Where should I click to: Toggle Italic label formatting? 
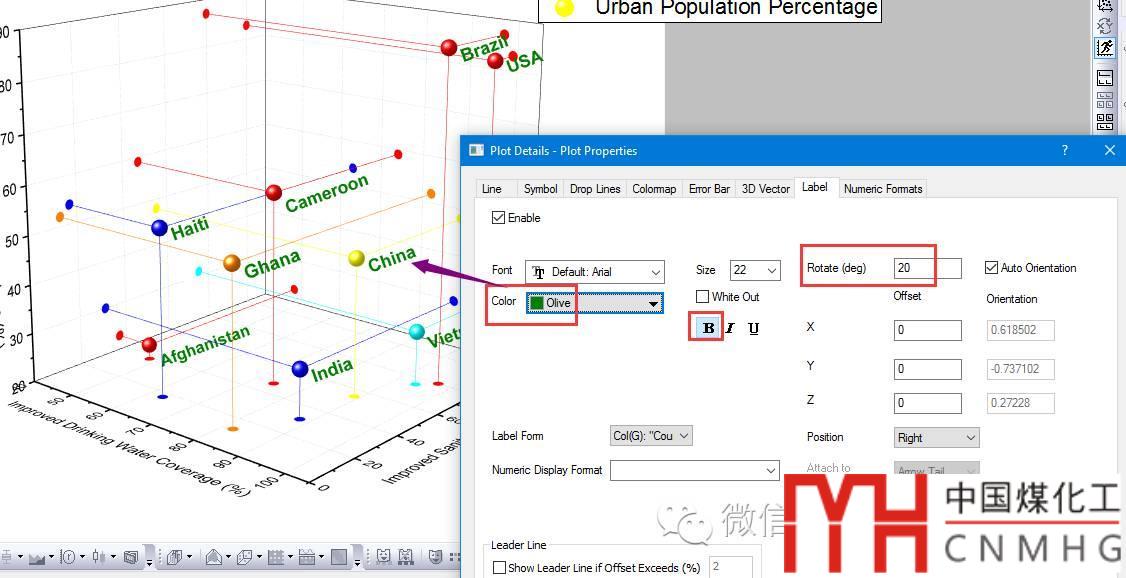(730, 328)
